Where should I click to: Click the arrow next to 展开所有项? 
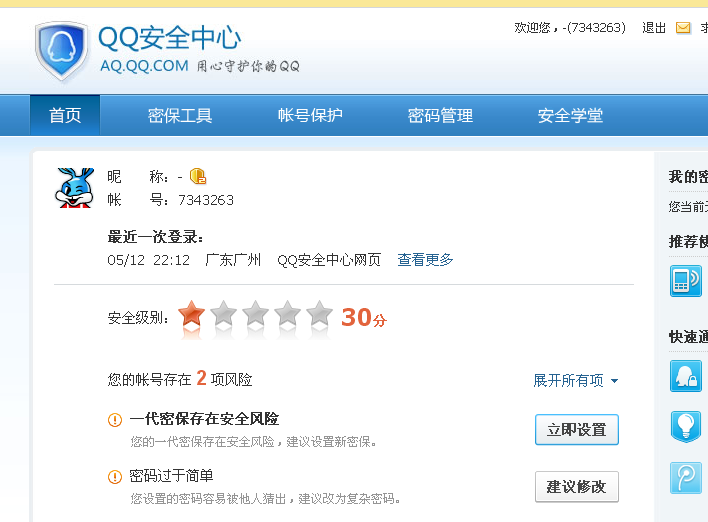(614, 381)
